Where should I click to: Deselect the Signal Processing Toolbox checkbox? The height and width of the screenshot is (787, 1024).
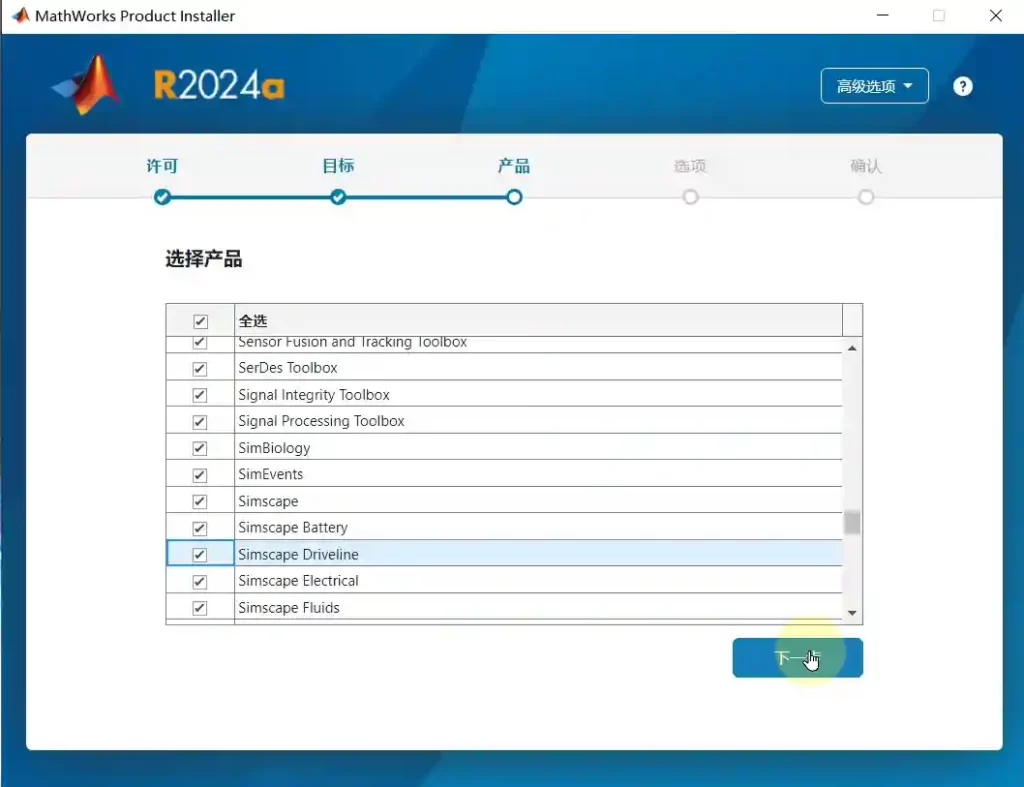[200, 421]
